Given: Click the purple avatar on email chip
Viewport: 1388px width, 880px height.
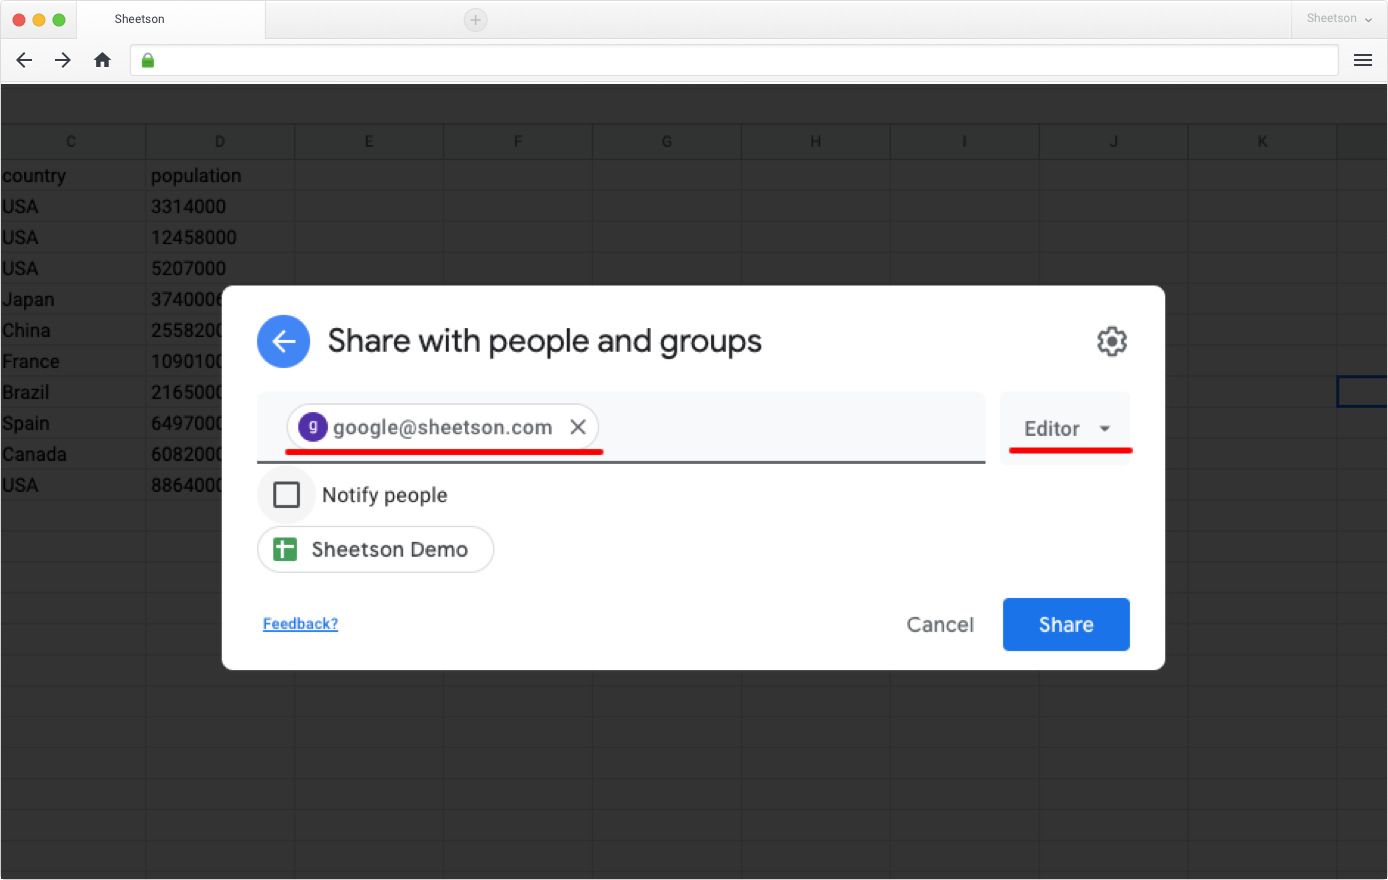Looking at the screenshot, I should (x=313, y=427).
